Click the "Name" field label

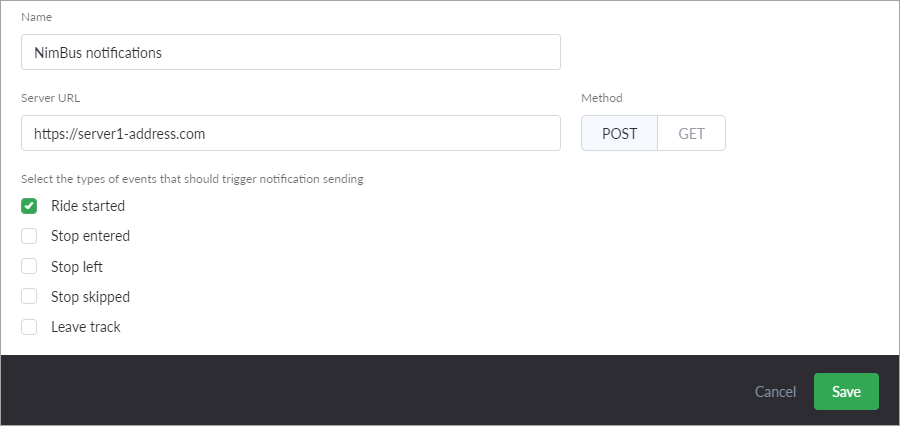[37, 18]
